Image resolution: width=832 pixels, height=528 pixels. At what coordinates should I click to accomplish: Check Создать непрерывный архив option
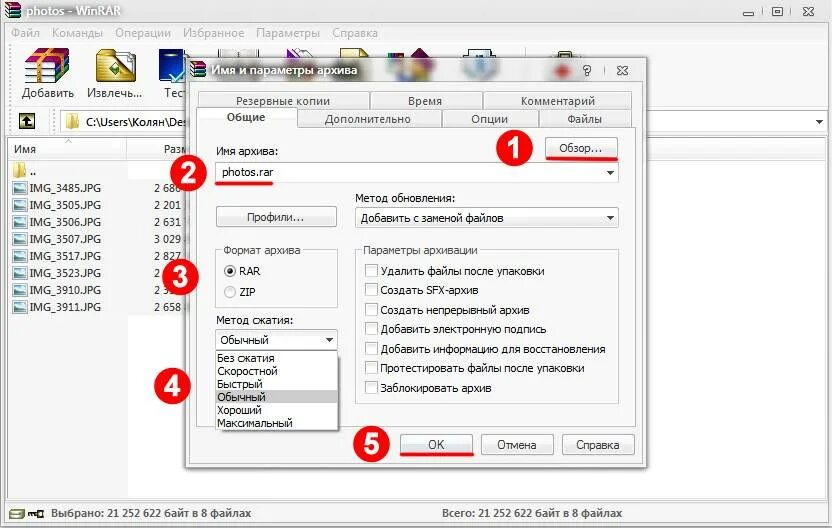click(x=371, y=309)
